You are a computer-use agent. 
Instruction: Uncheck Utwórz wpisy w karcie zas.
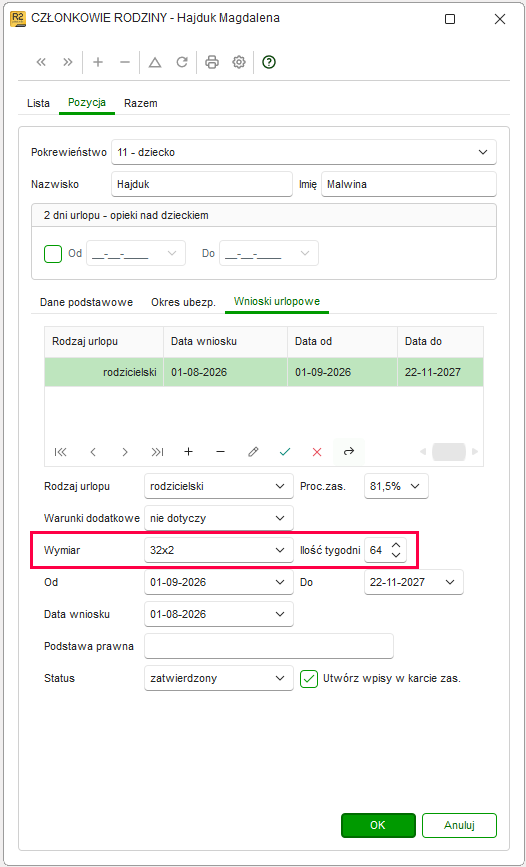[309, 678]
